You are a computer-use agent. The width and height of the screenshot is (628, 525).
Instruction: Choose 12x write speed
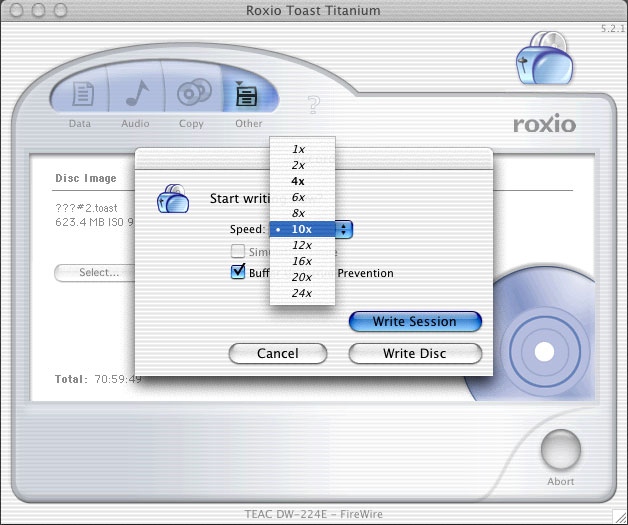[x=302, y=245]
